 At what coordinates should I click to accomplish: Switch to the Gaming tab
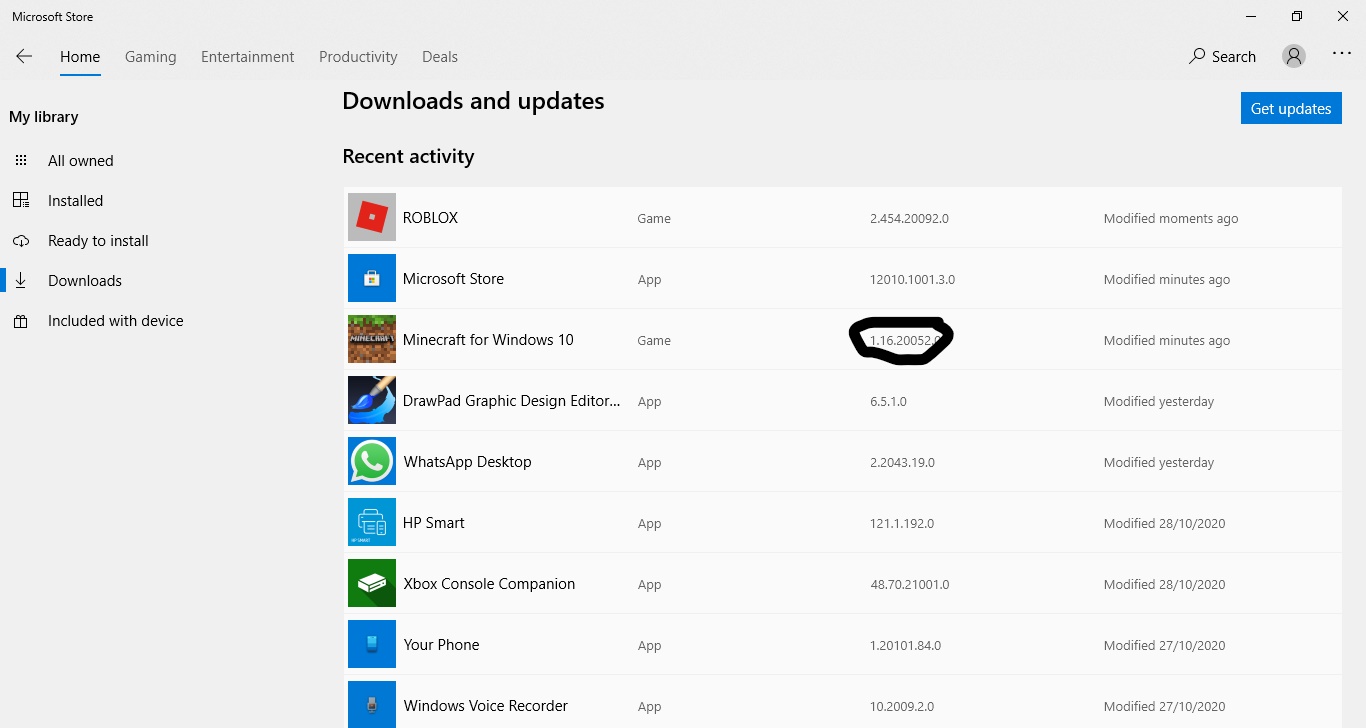click(151, 57)
